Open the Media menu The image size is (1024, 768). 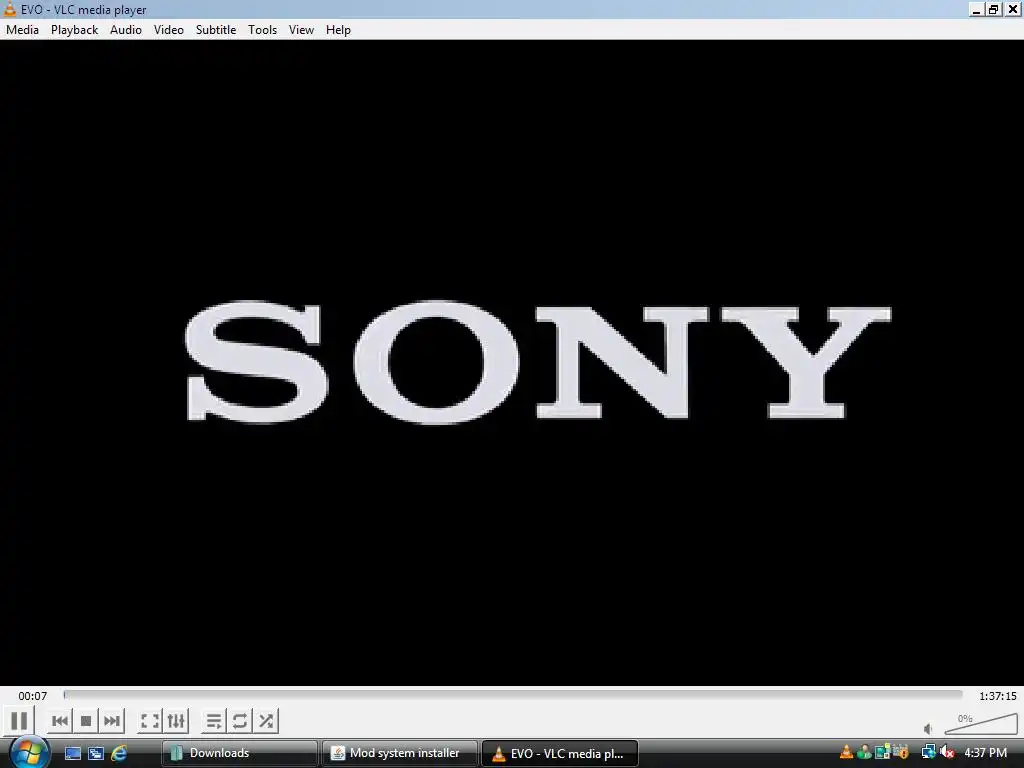click(x=22, y=30)
